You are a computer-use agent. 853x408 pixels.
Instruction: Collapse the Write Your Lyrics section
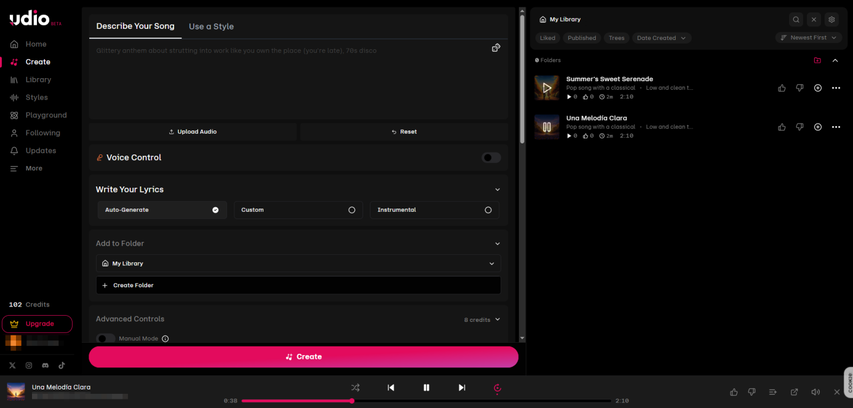497,189
